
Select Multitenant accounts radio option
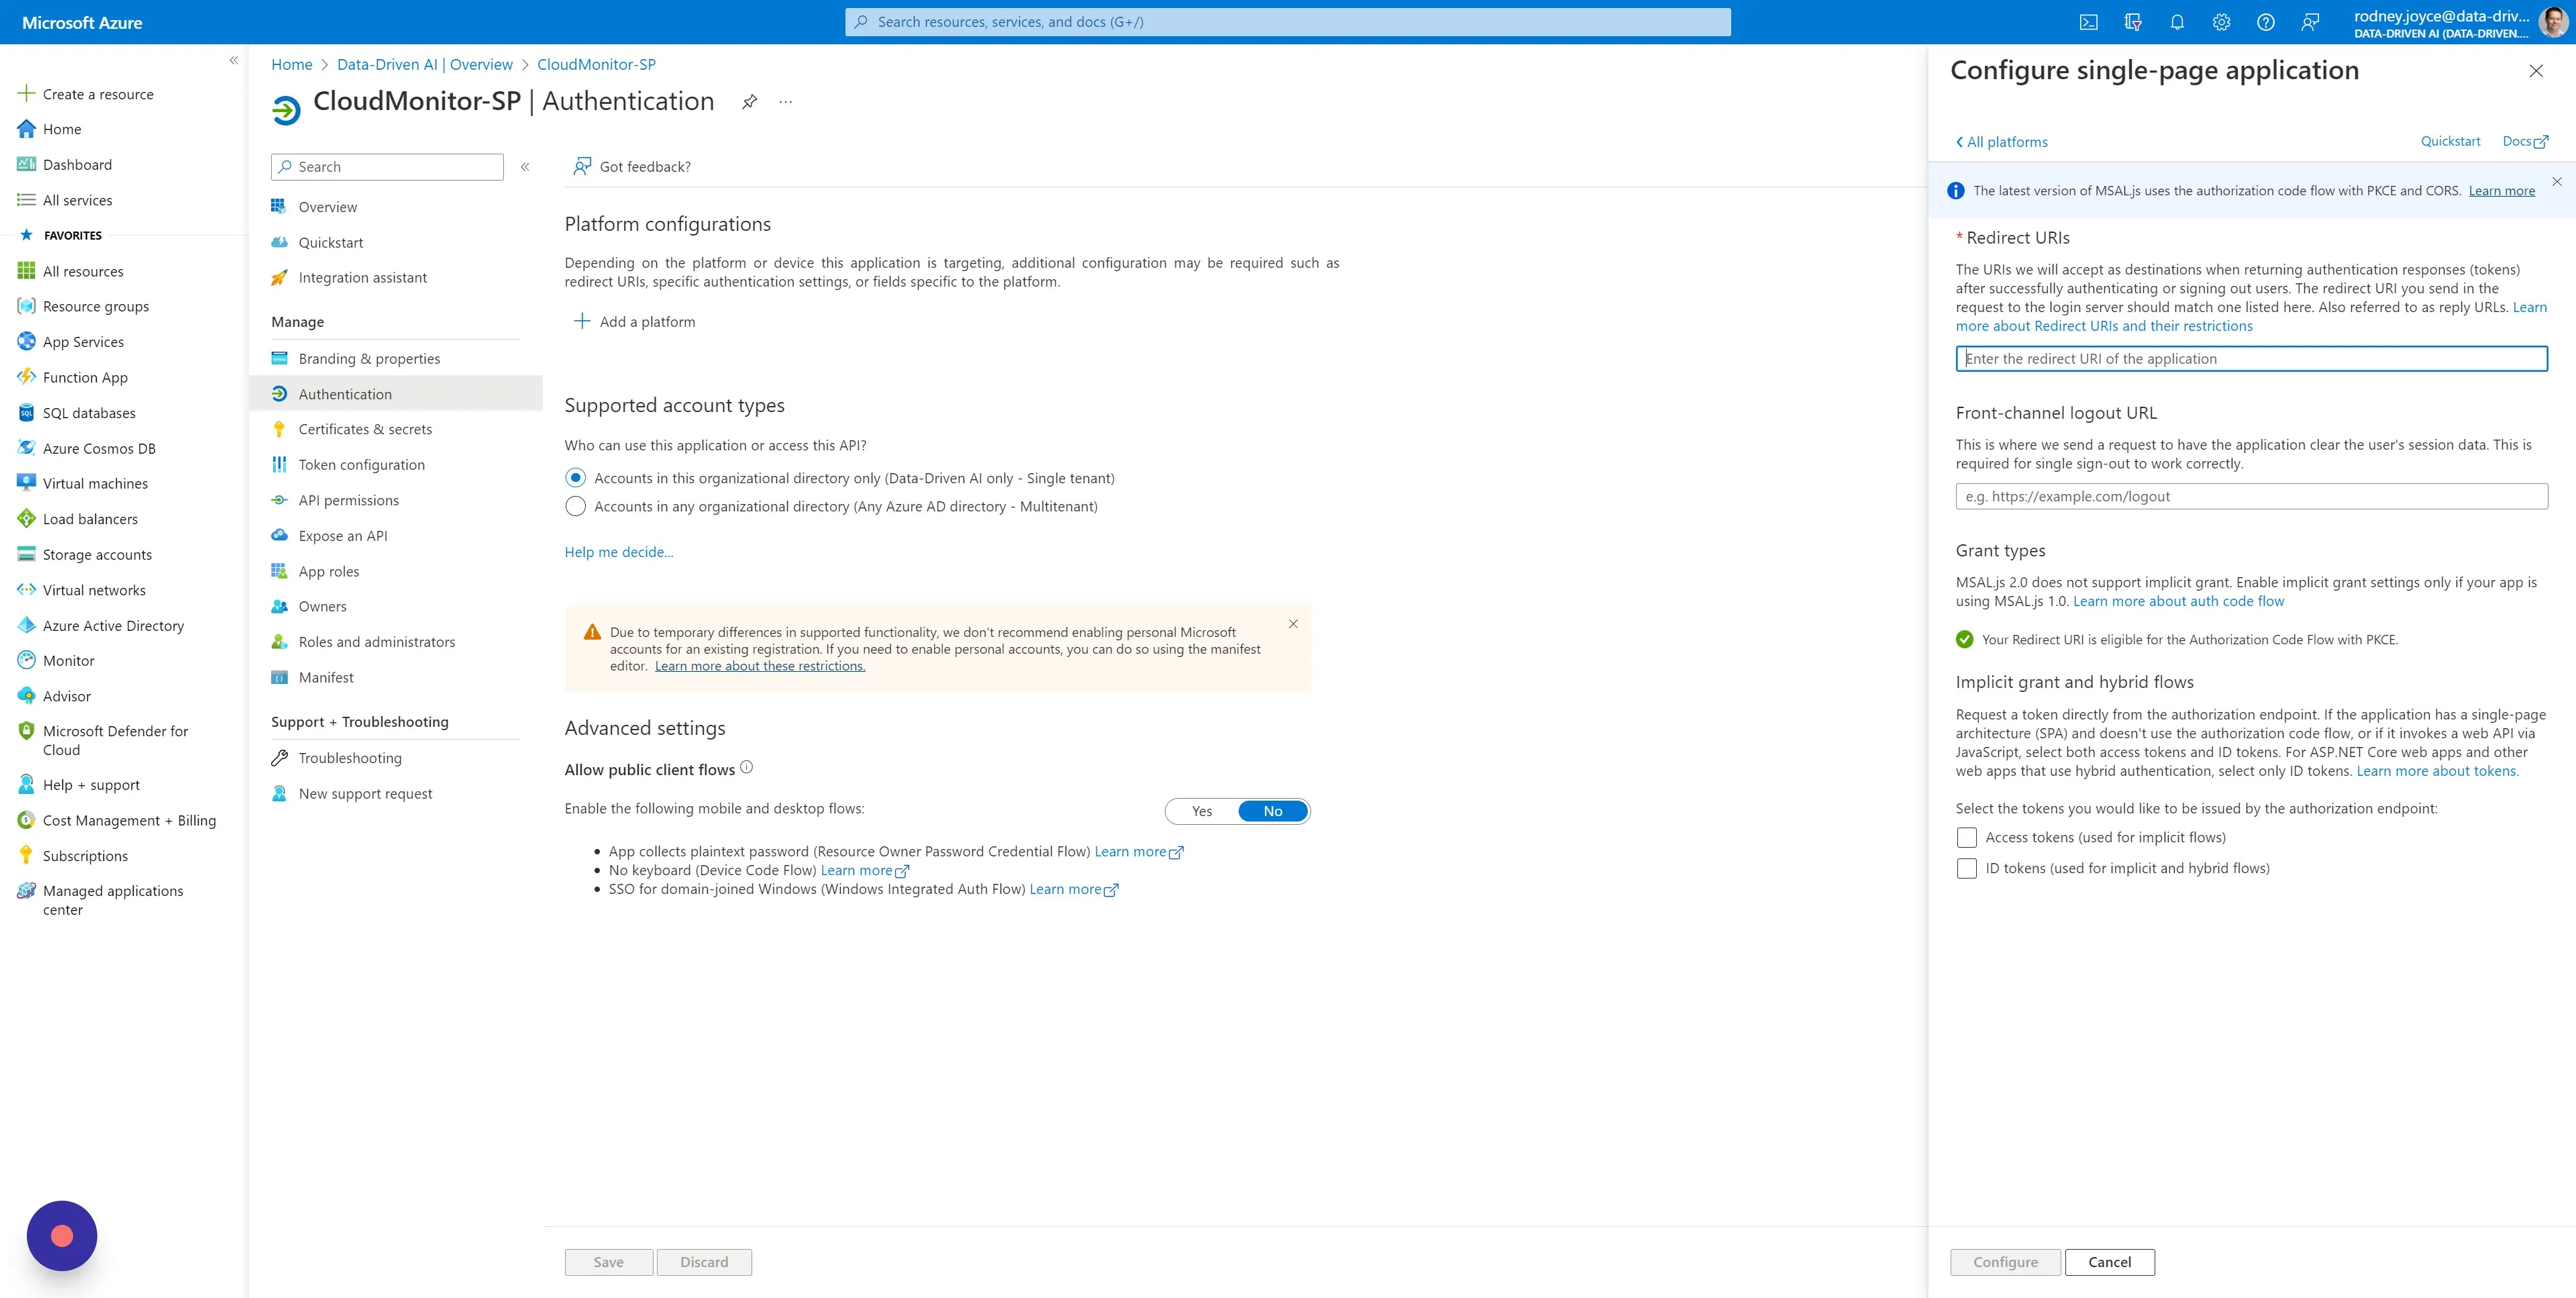coord(575,506)
